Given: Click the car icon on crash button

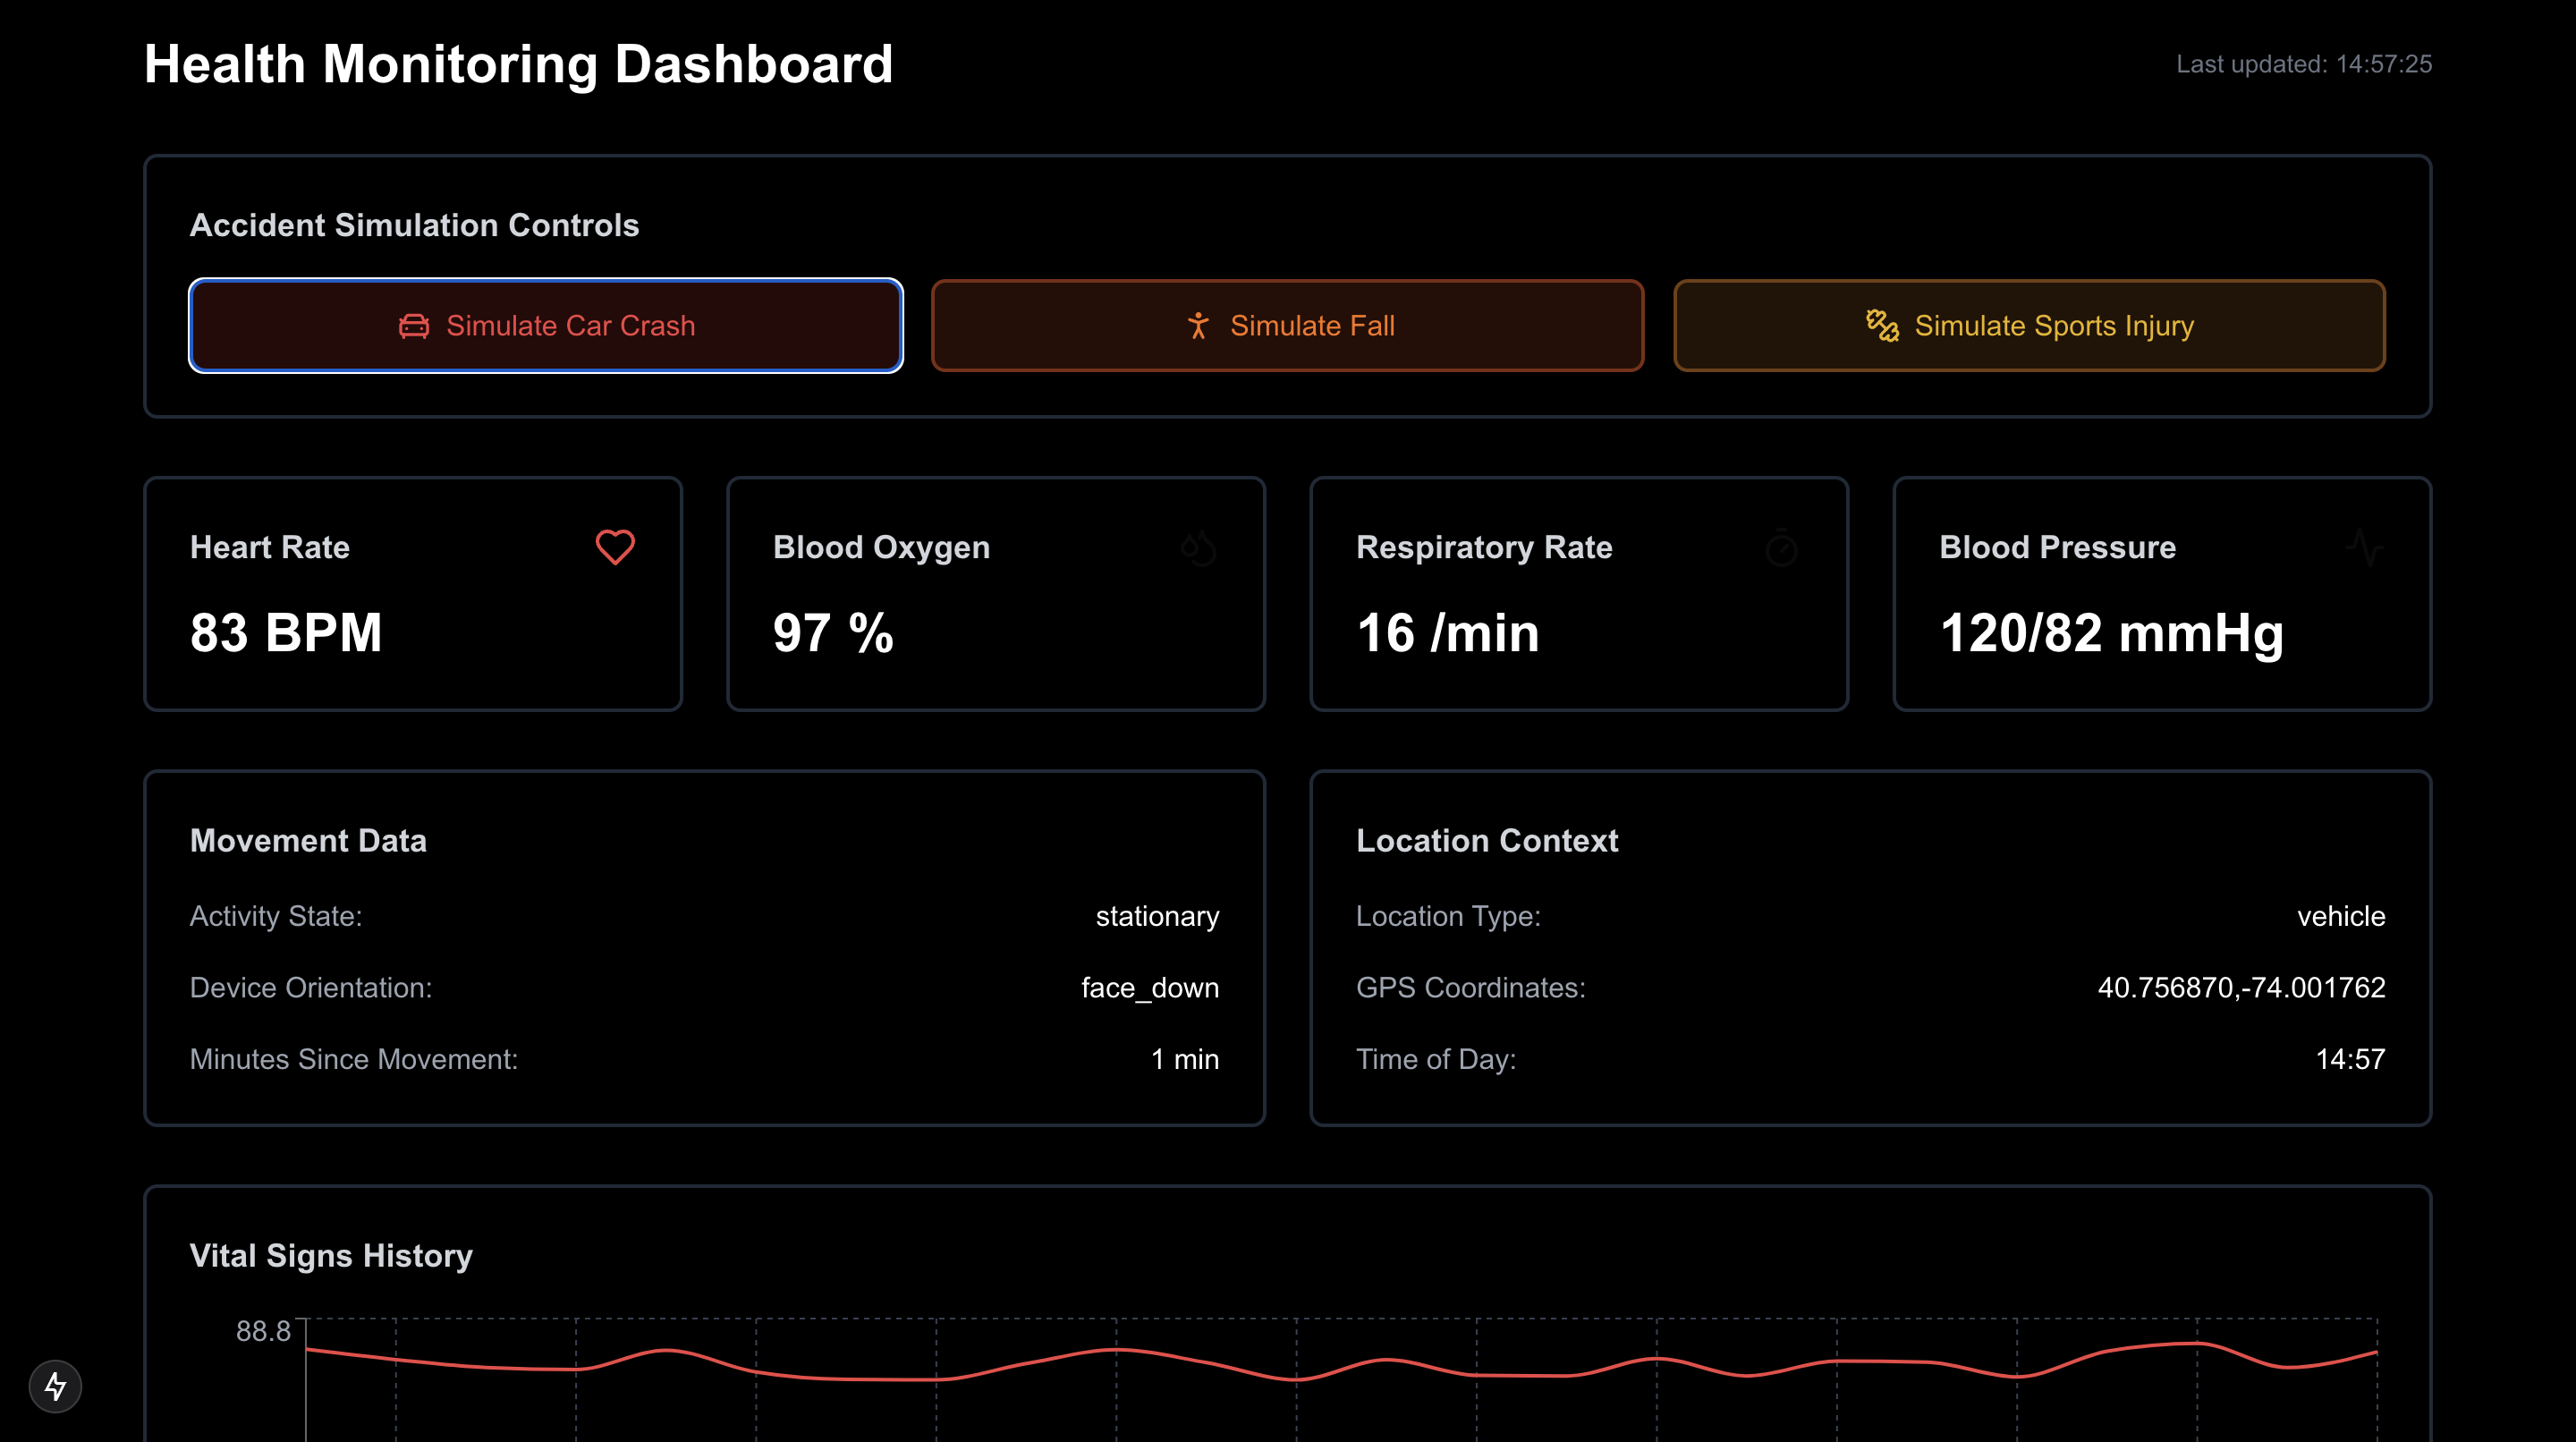Looking at the screenshot, I should point(414,326).
